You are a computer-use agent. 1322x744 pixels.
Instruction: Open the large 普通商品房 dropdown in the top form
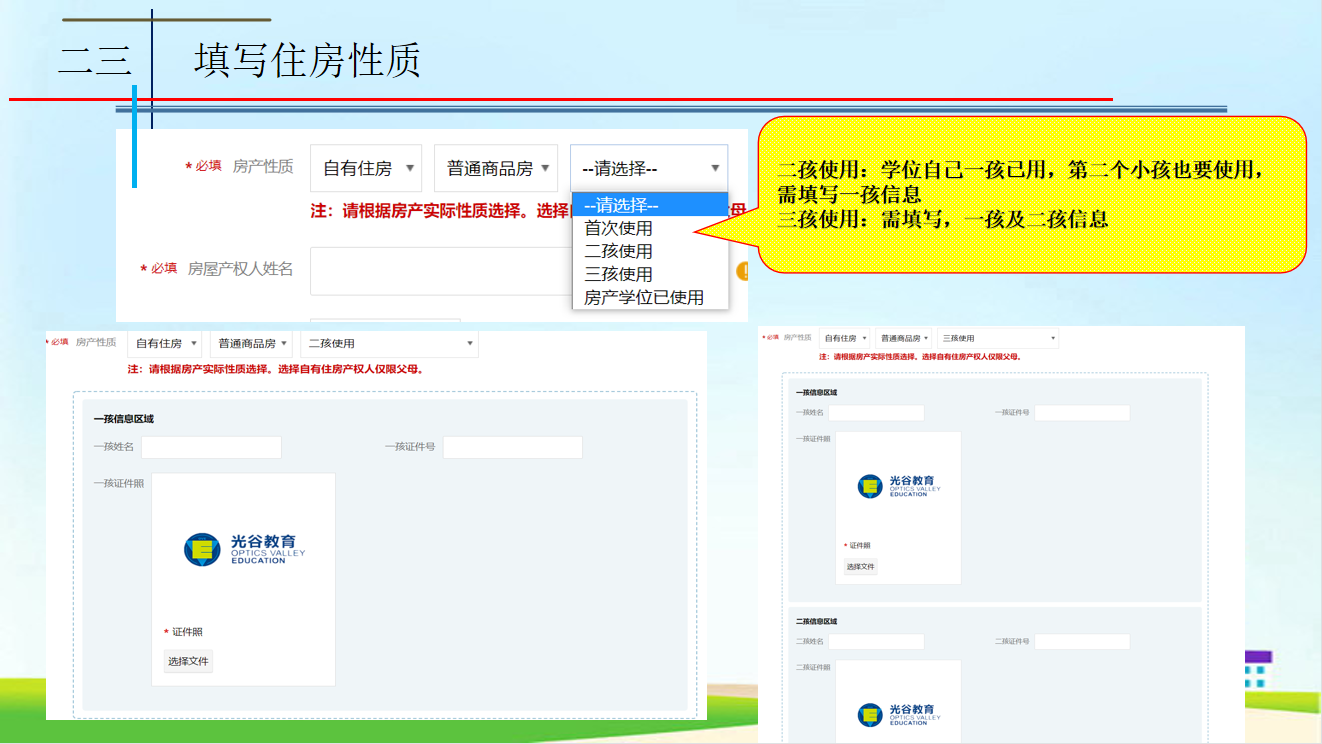coord(496,168)
